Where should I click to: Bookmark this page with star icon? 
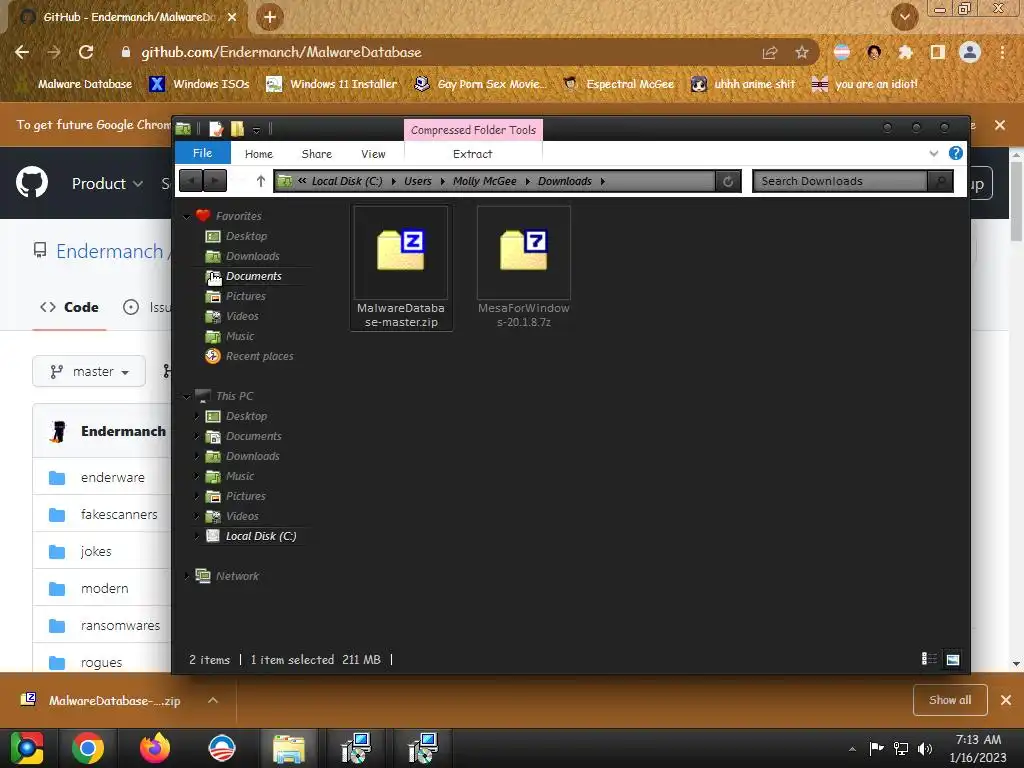coord(802,52)
